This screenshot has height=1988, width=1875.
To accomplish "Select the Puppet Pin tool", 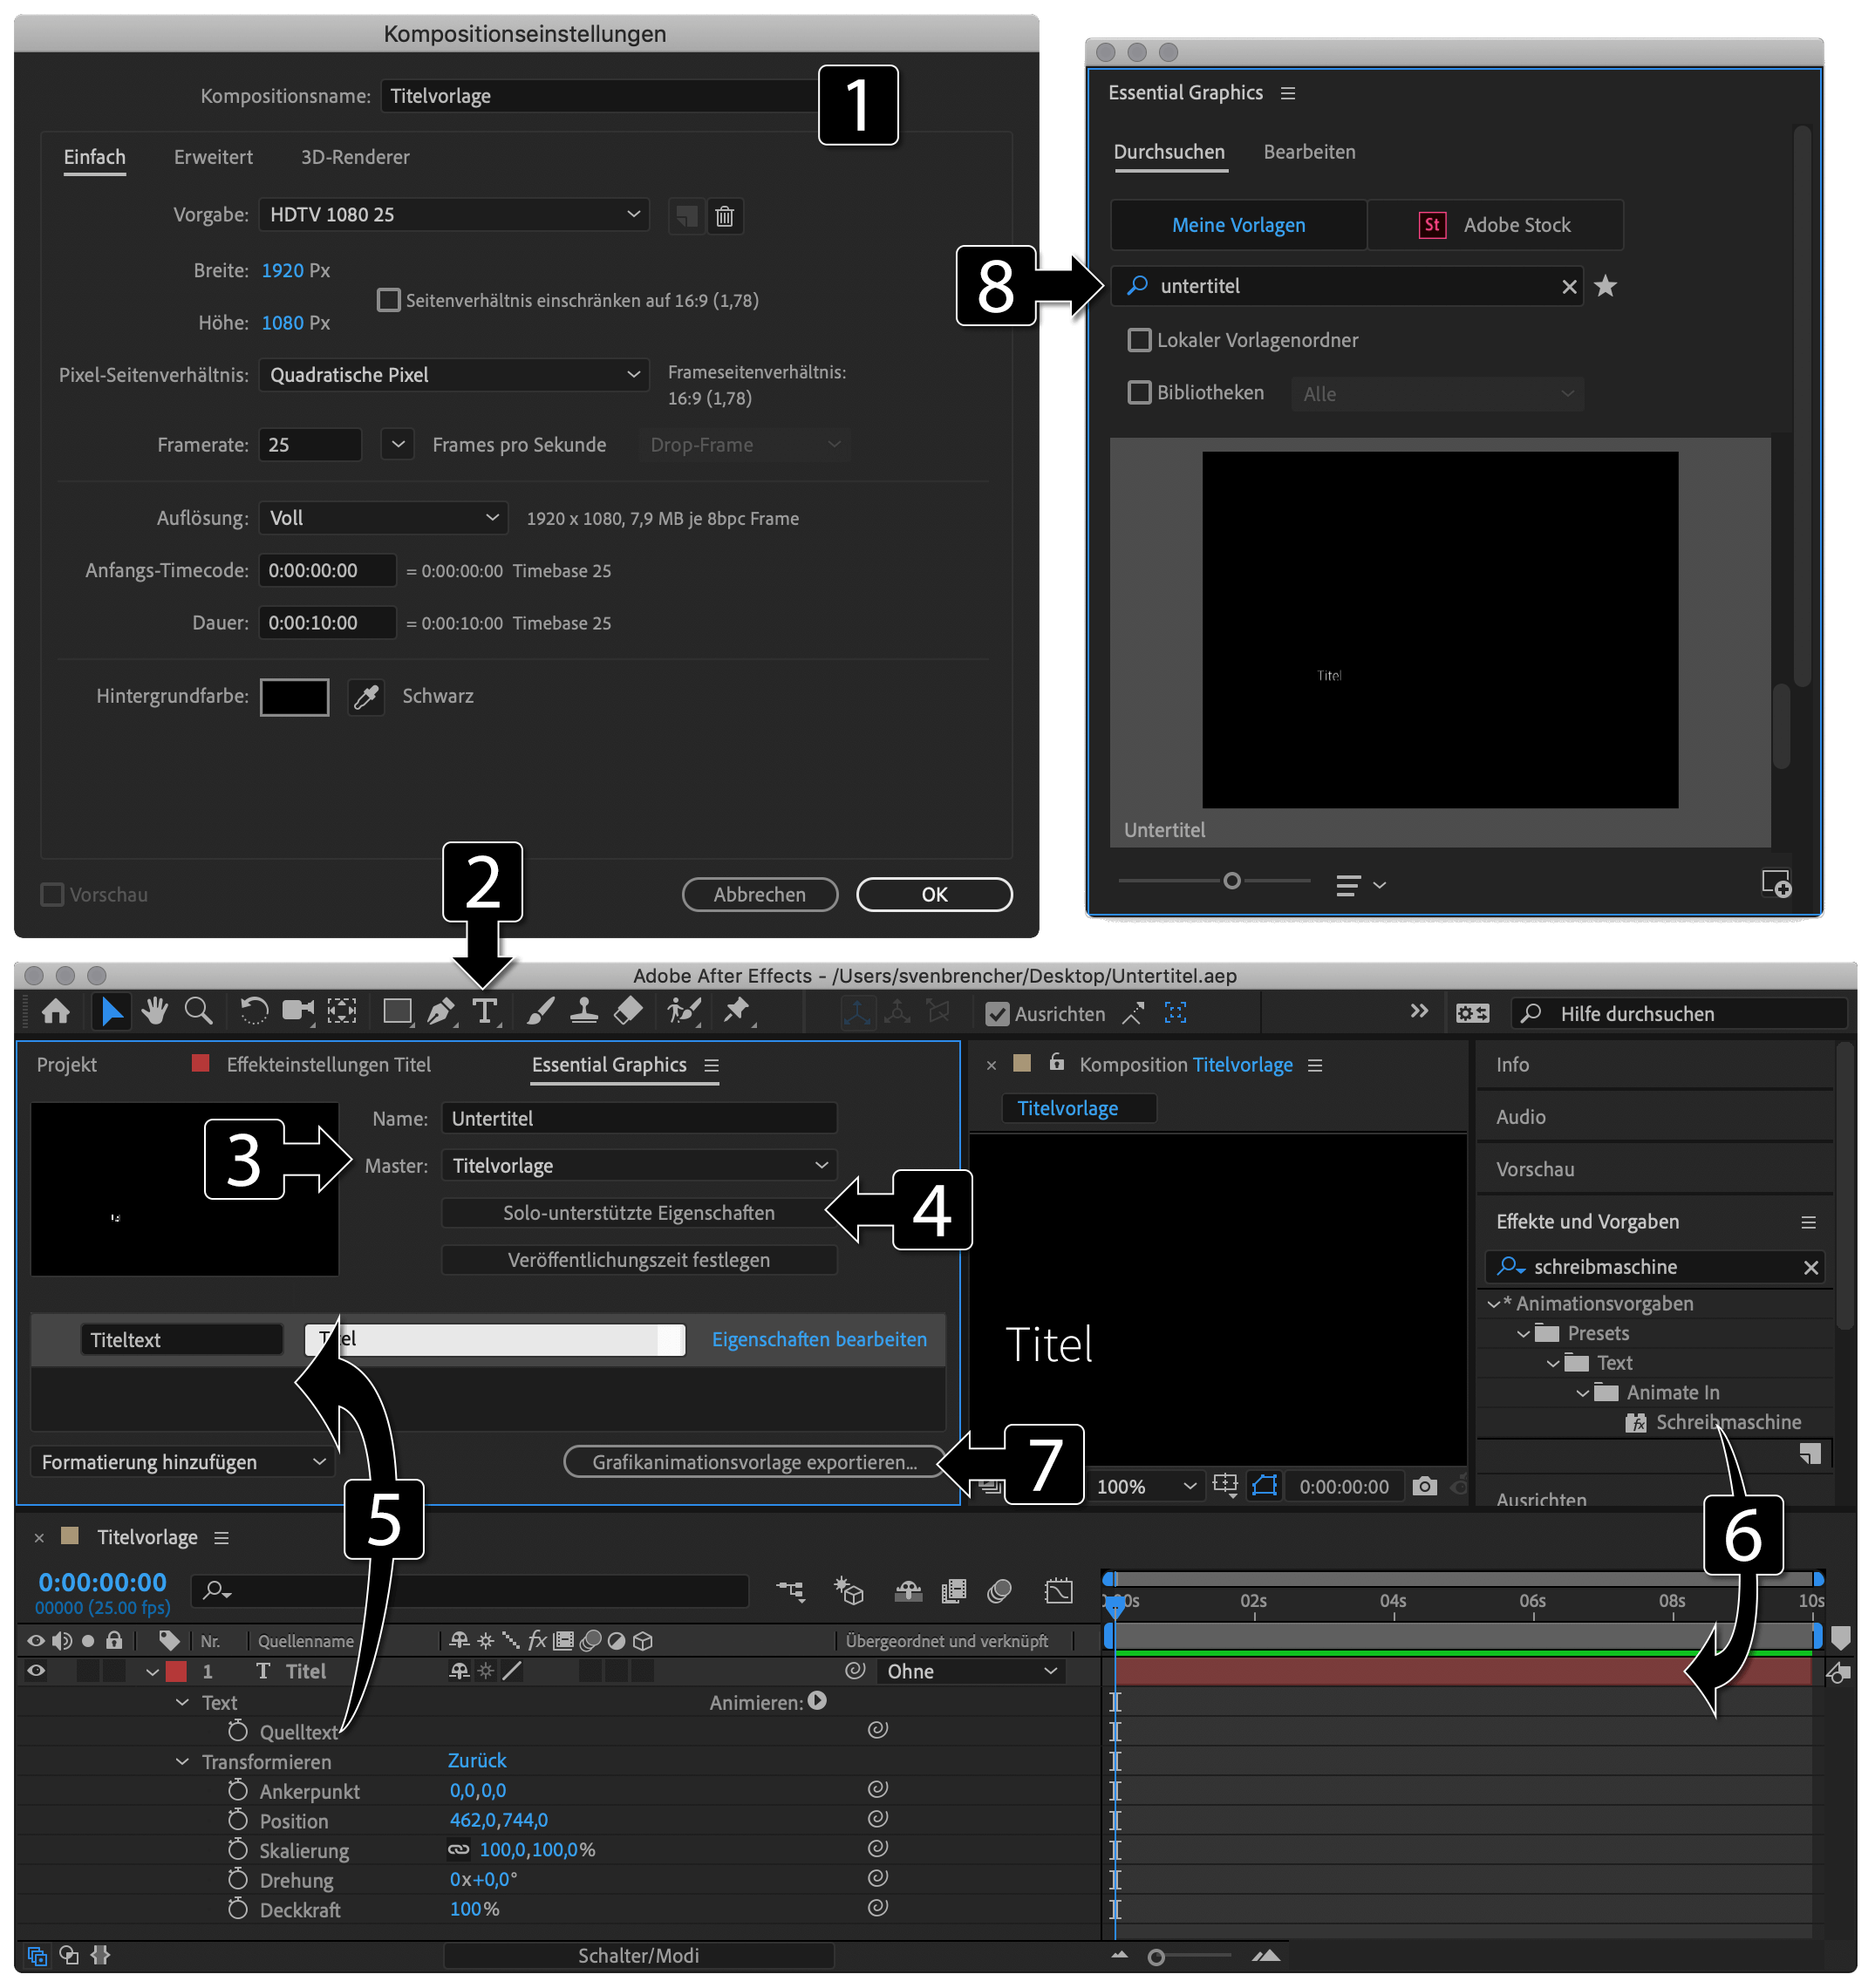I will coord(738,1013).
